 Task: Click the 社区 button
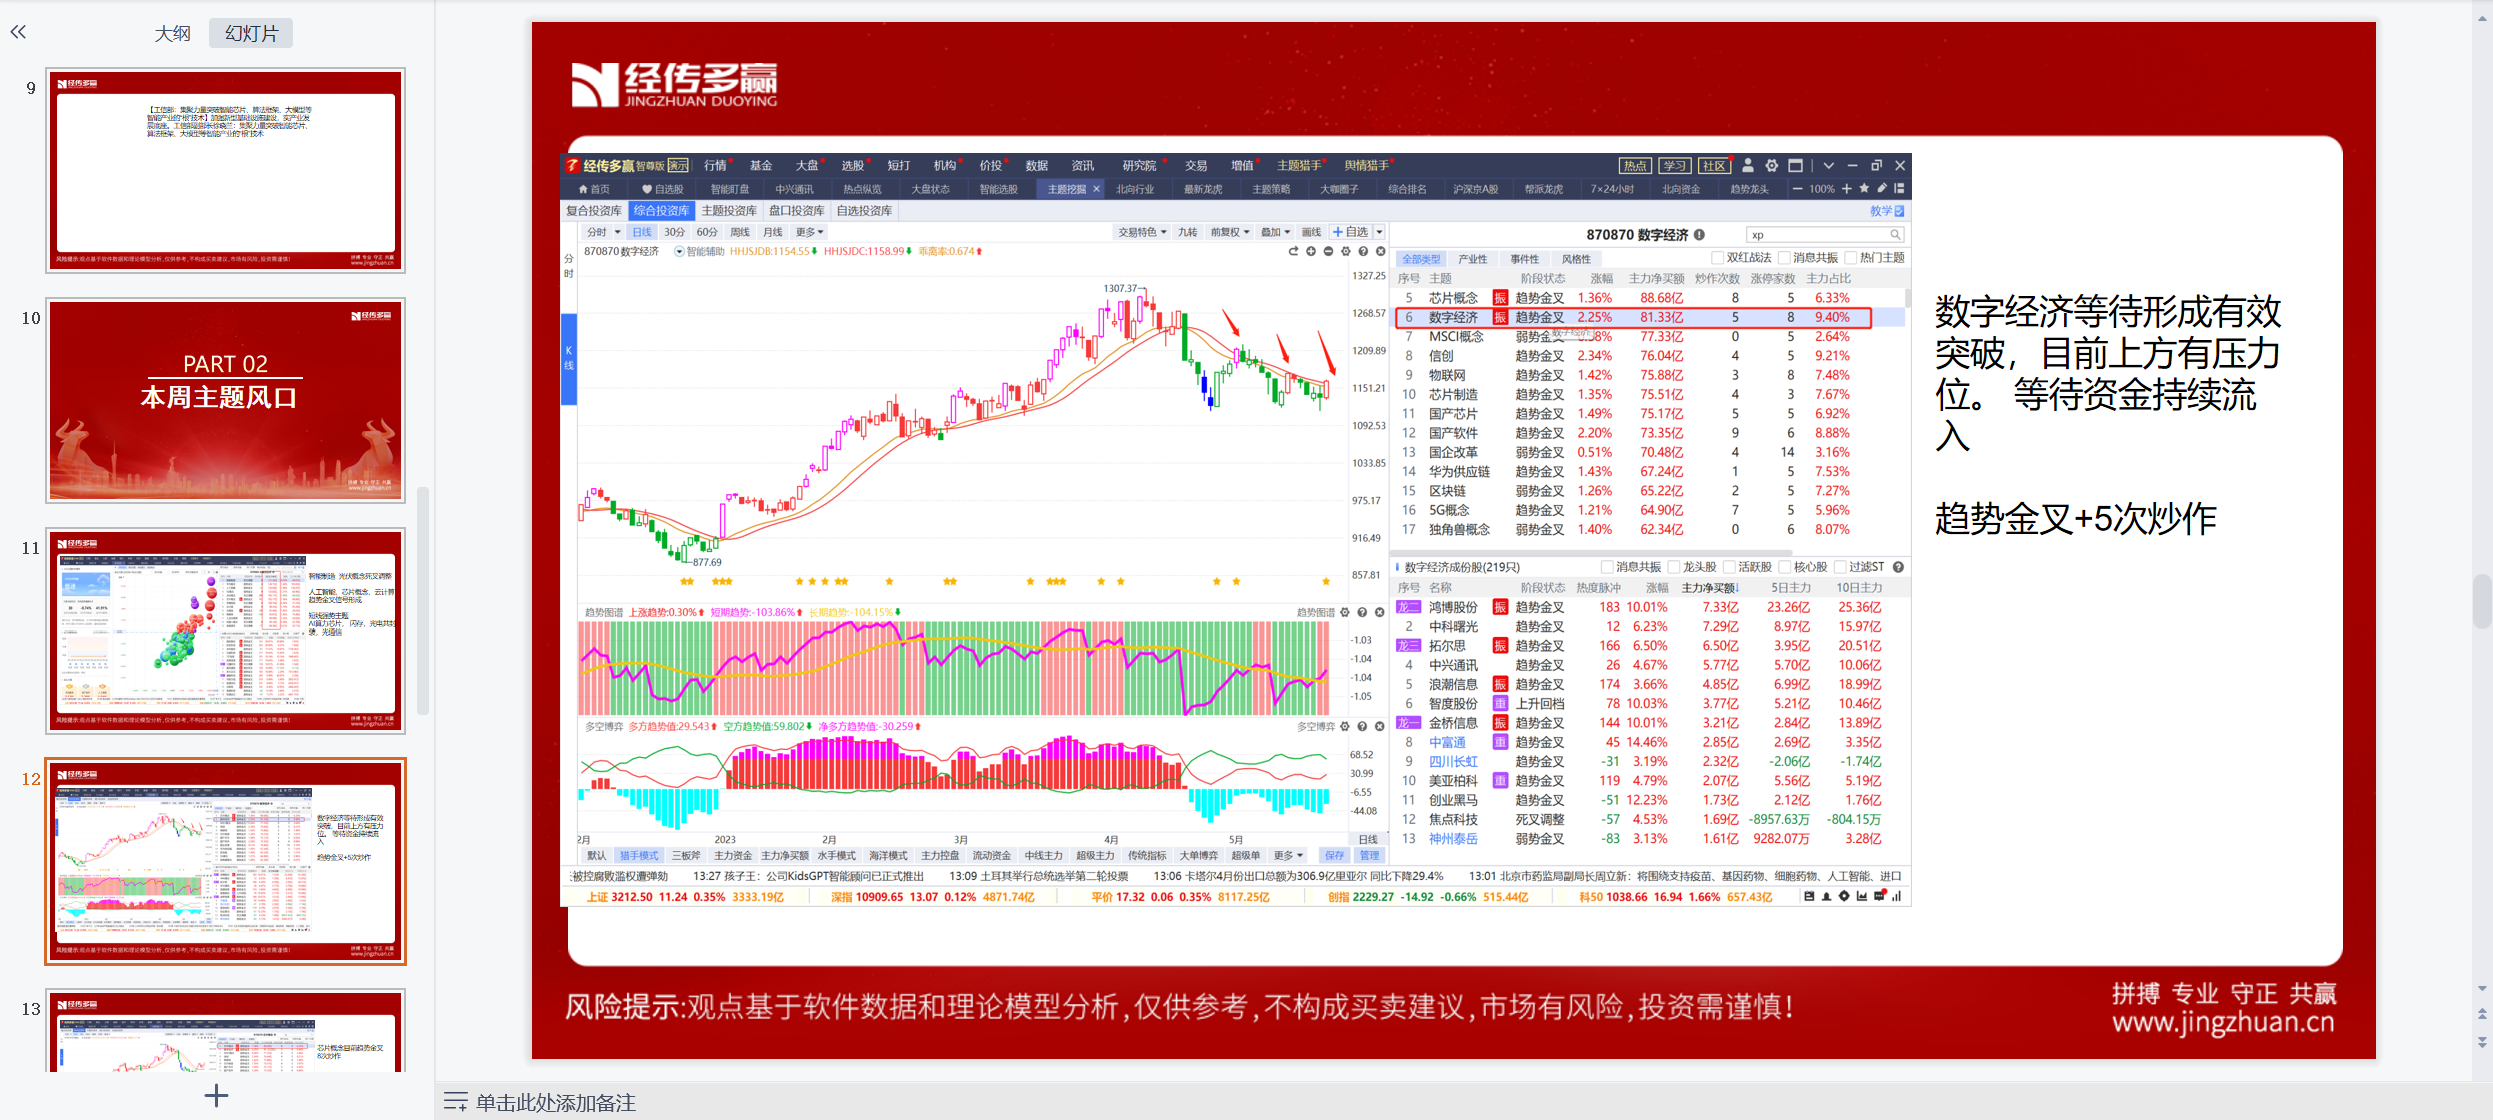[1714, 166]
